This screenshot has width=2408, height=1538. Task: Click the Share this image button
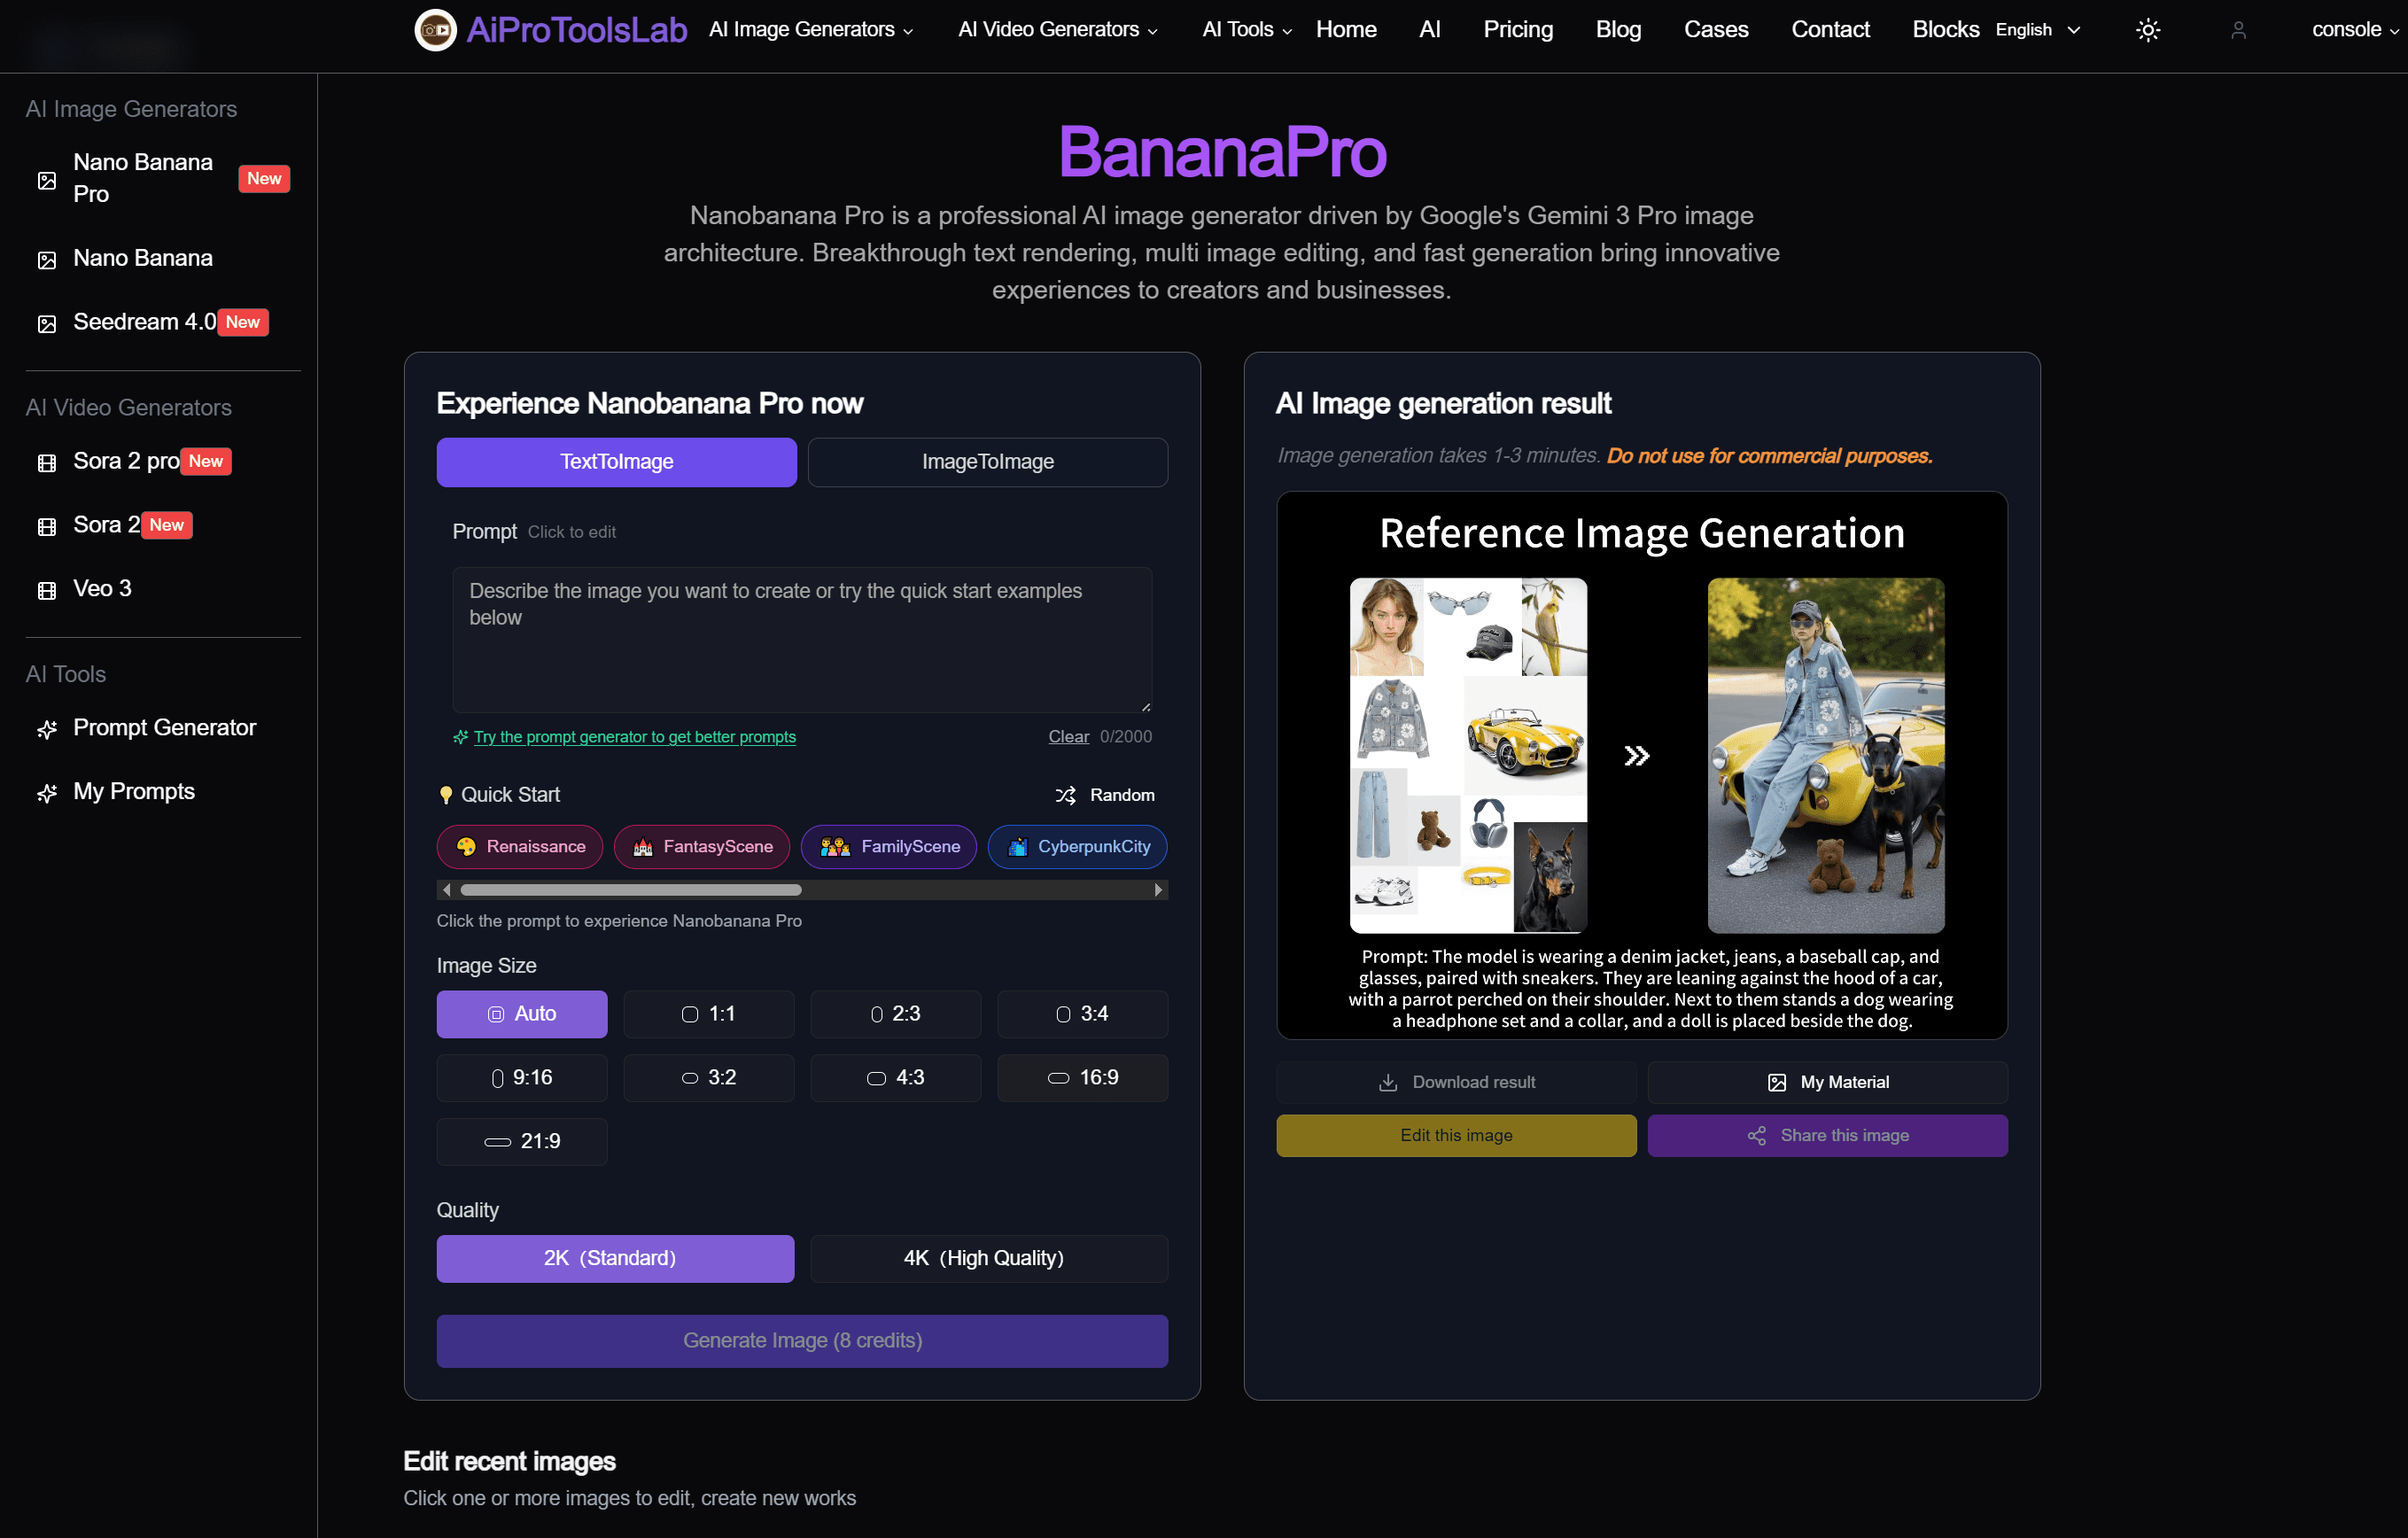(x=1826, y=1135)
